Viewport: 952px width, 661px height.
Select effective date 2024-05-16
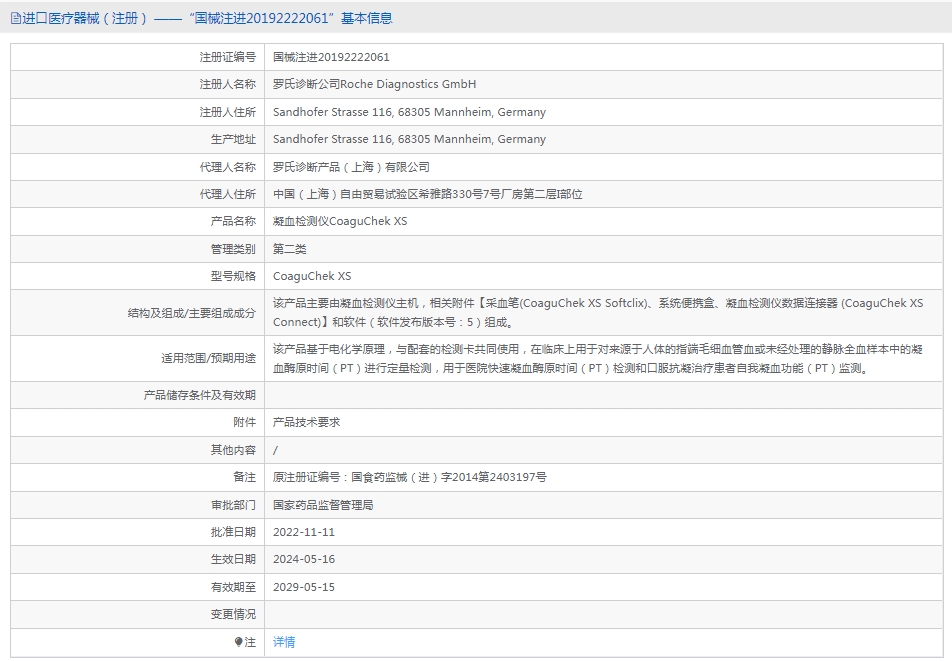(304, 560)
